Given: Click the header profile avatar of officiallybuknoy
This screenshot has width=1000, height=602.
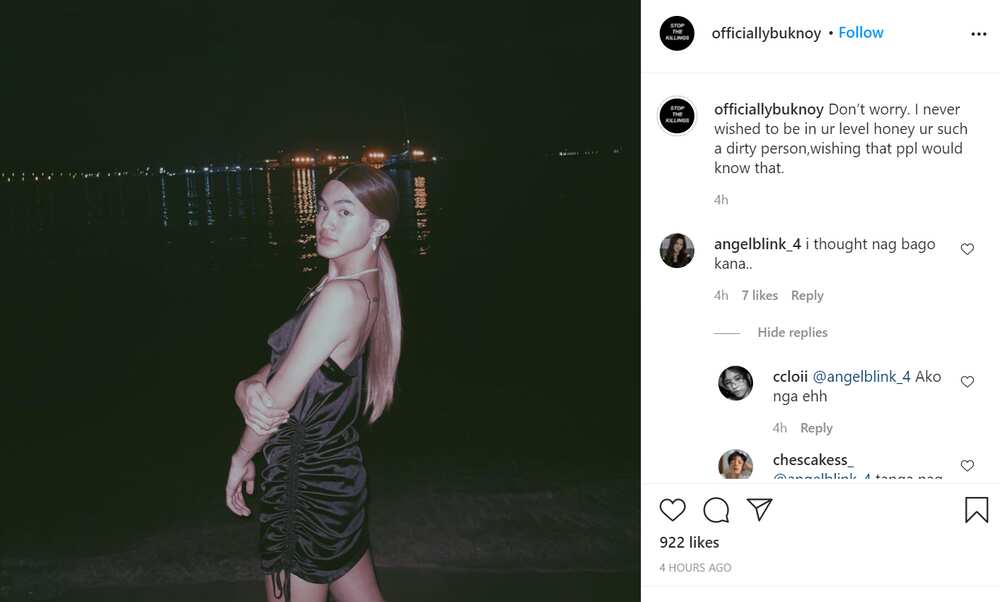Looking at the screenshot, I should point(677,33).
